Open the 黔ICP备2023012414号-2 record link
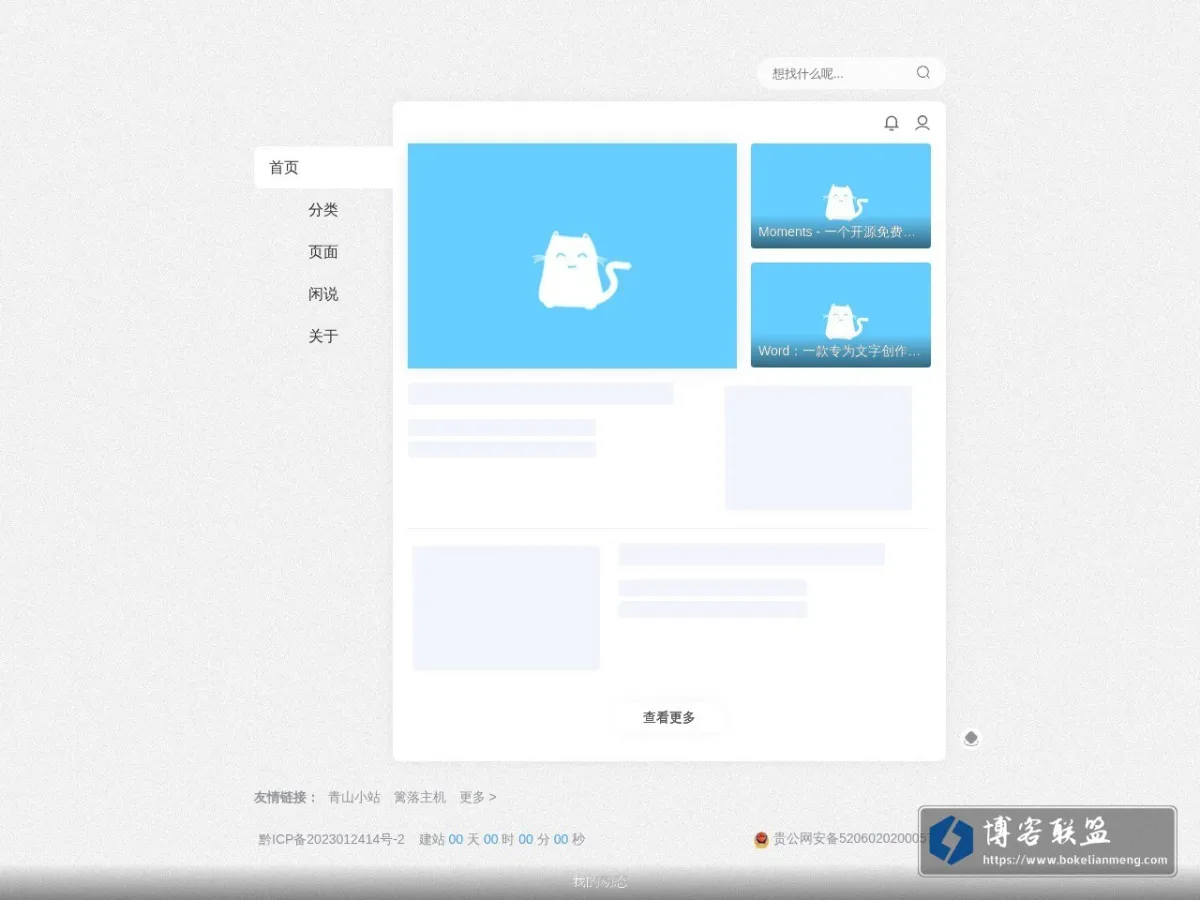Viewport: 1200px width, 900px height. [x=331, y=840]
